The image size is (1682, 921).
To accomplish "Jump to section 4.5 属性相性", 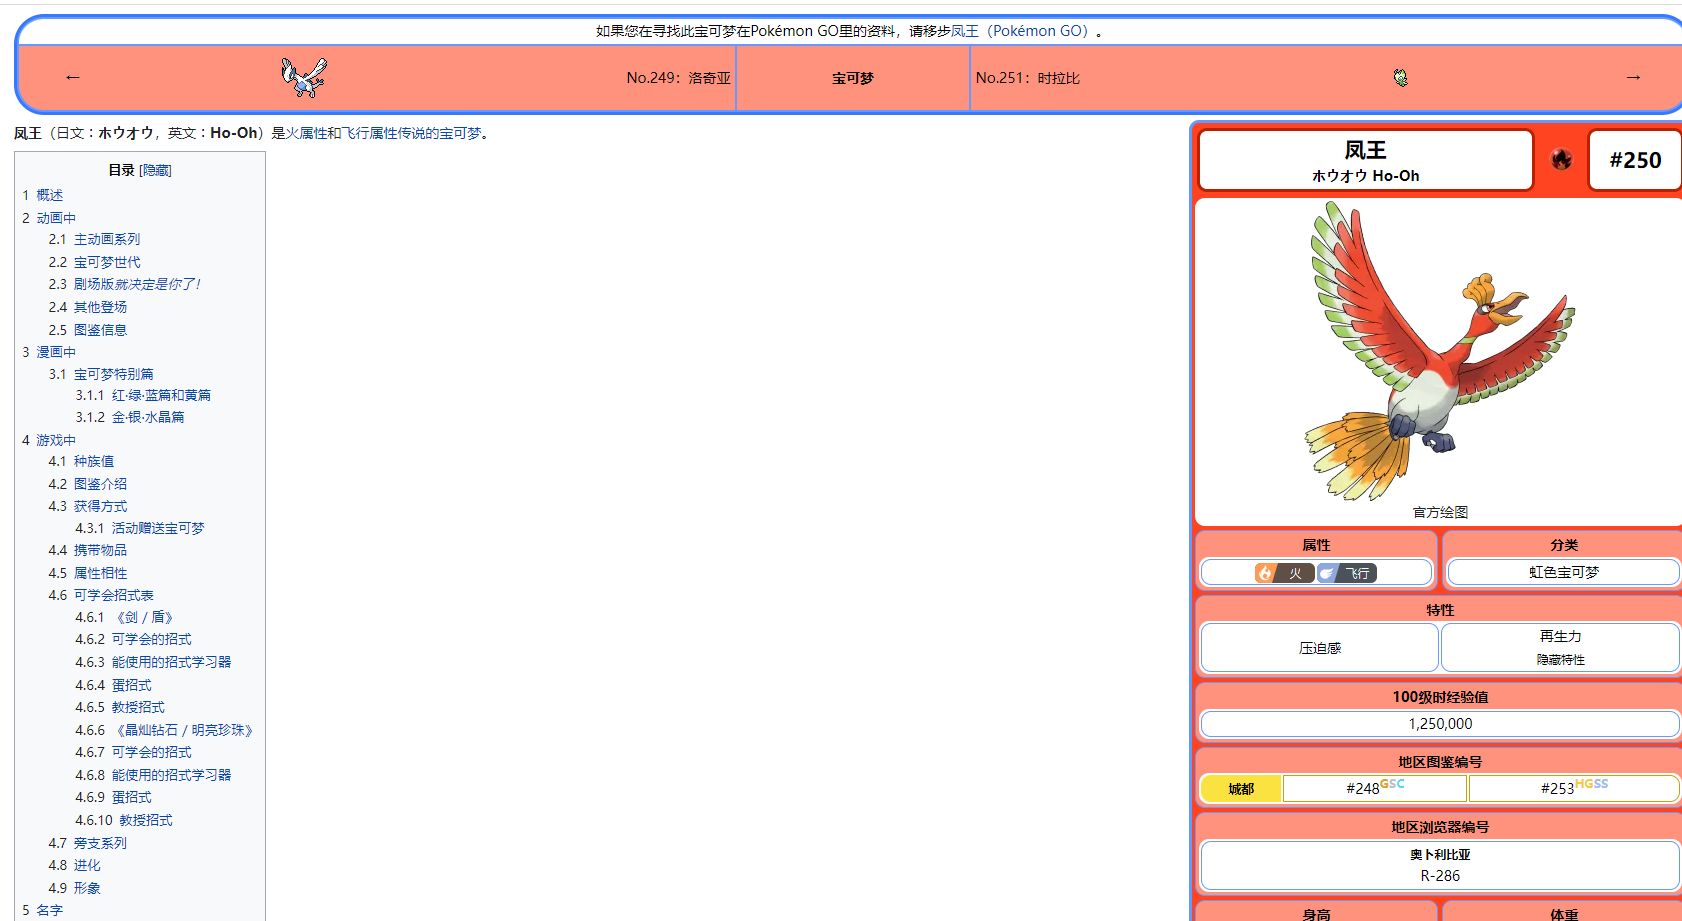I will [88, 573].
